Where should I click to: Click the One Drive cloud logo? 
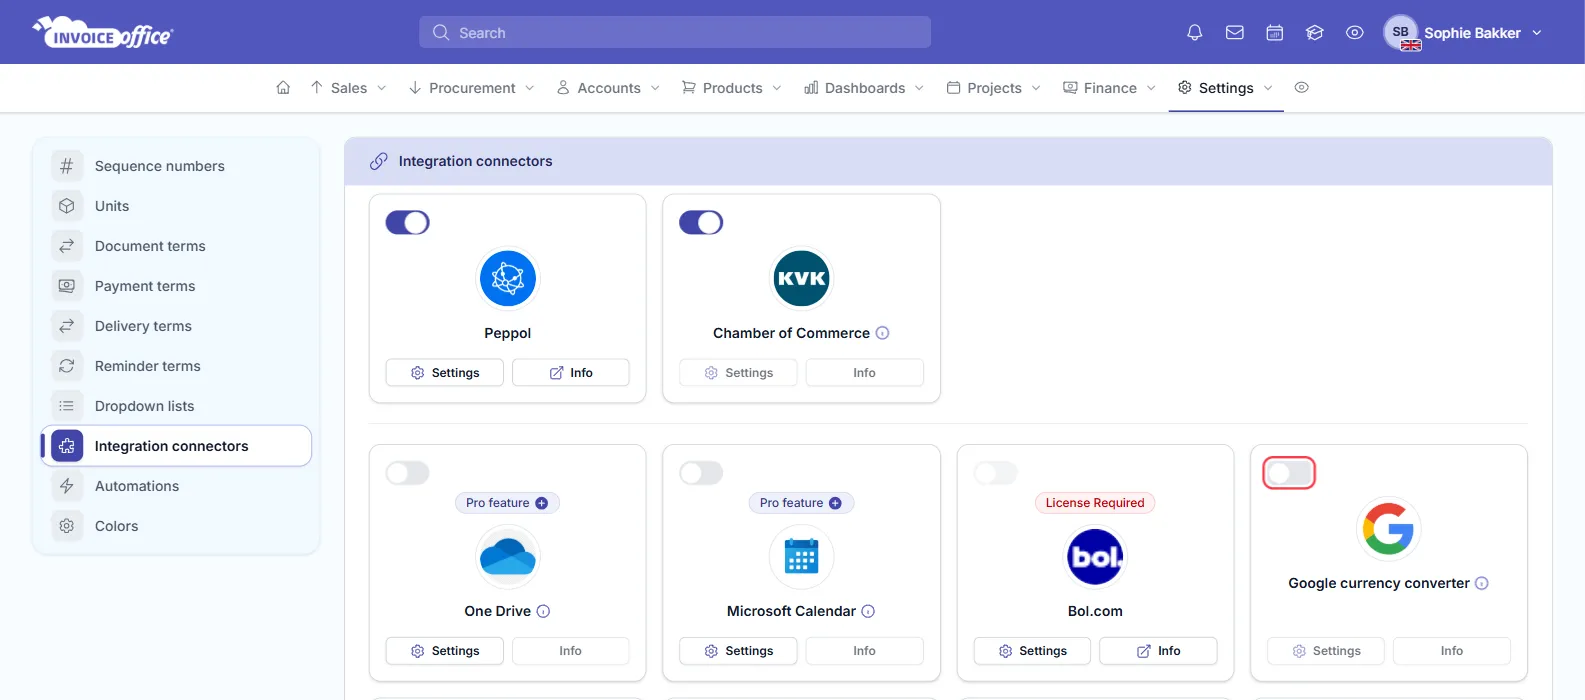click(x=508, y=557)
